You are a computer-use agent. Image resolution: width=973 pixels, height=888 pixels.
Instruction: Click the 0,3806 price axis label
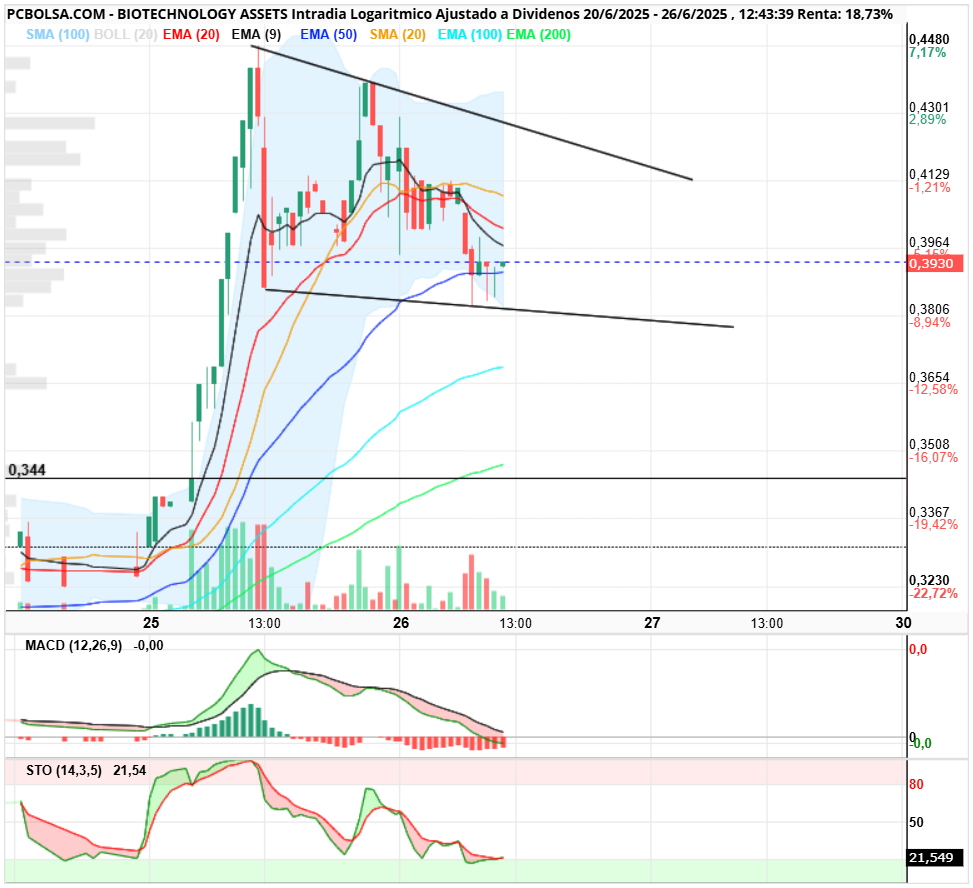(929, 309)
